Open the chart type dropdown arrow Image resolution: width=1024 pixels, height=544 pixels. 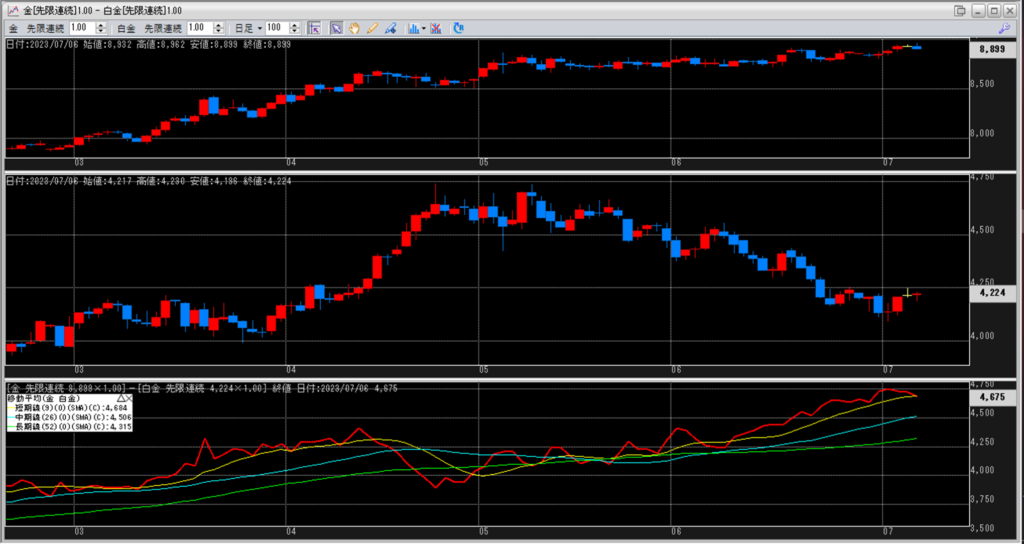(424, 28)
